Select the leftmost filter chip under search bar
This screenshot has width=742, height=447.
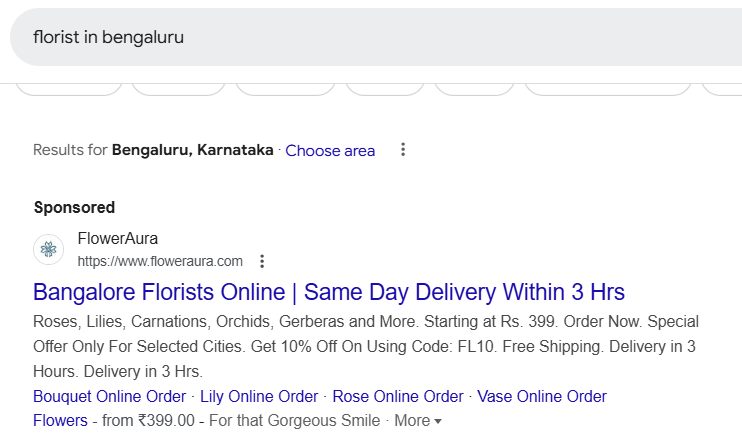69,88
